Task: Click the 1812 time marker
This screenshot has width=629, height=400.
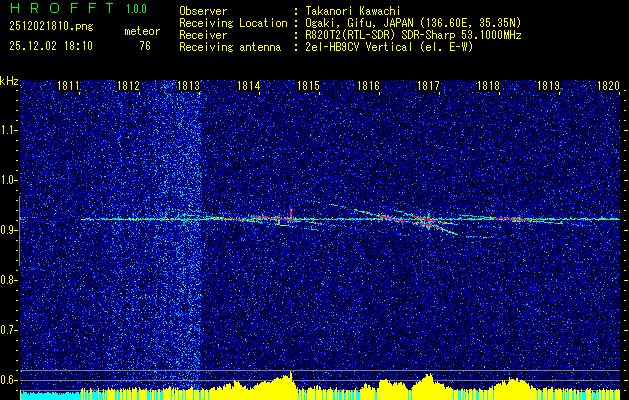Action: coord(128,85)
